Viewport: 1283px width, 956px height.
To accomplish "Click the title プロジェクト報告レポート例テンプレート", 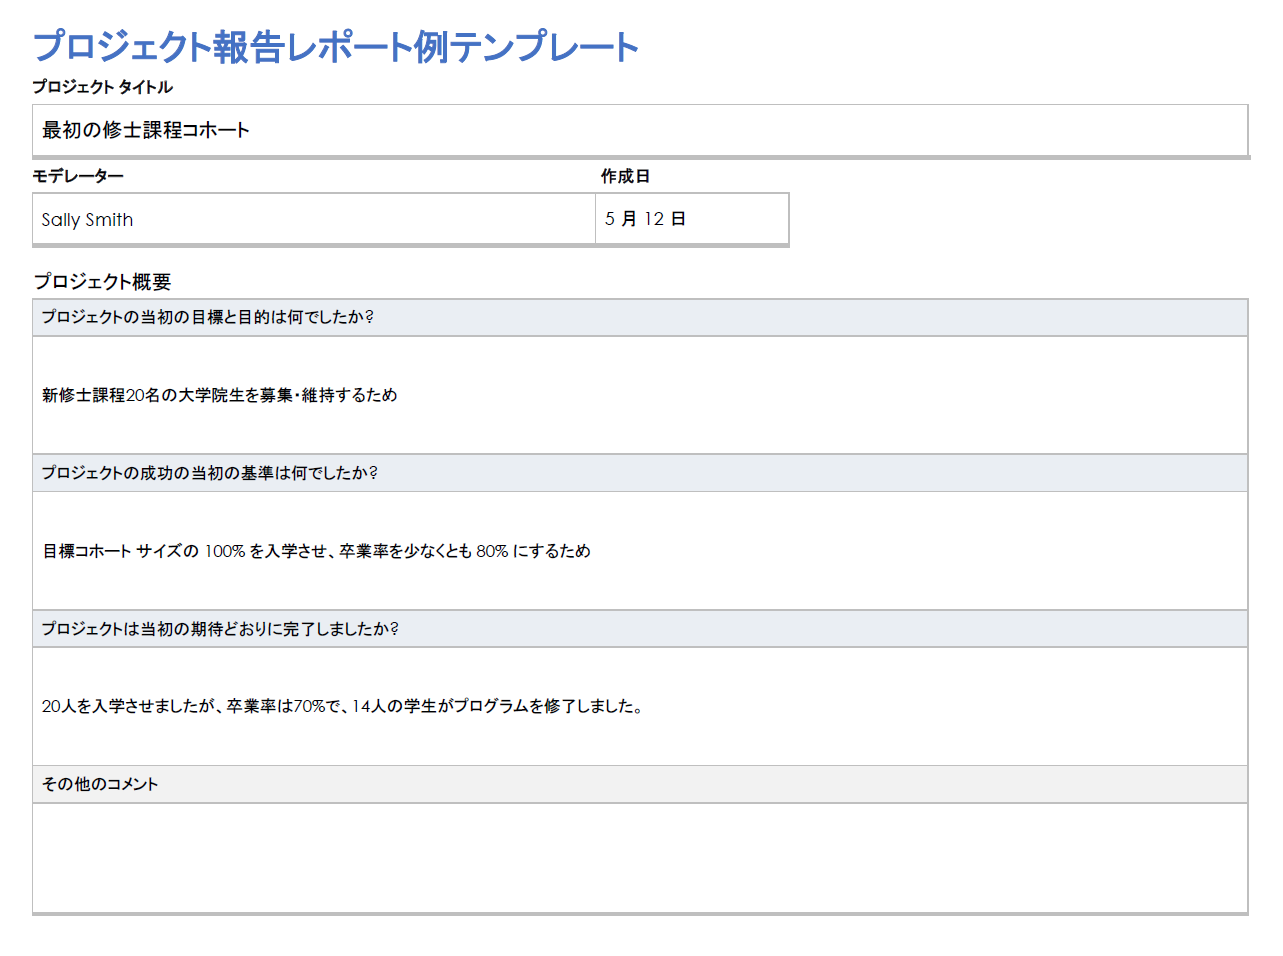I will pos(335,47).
